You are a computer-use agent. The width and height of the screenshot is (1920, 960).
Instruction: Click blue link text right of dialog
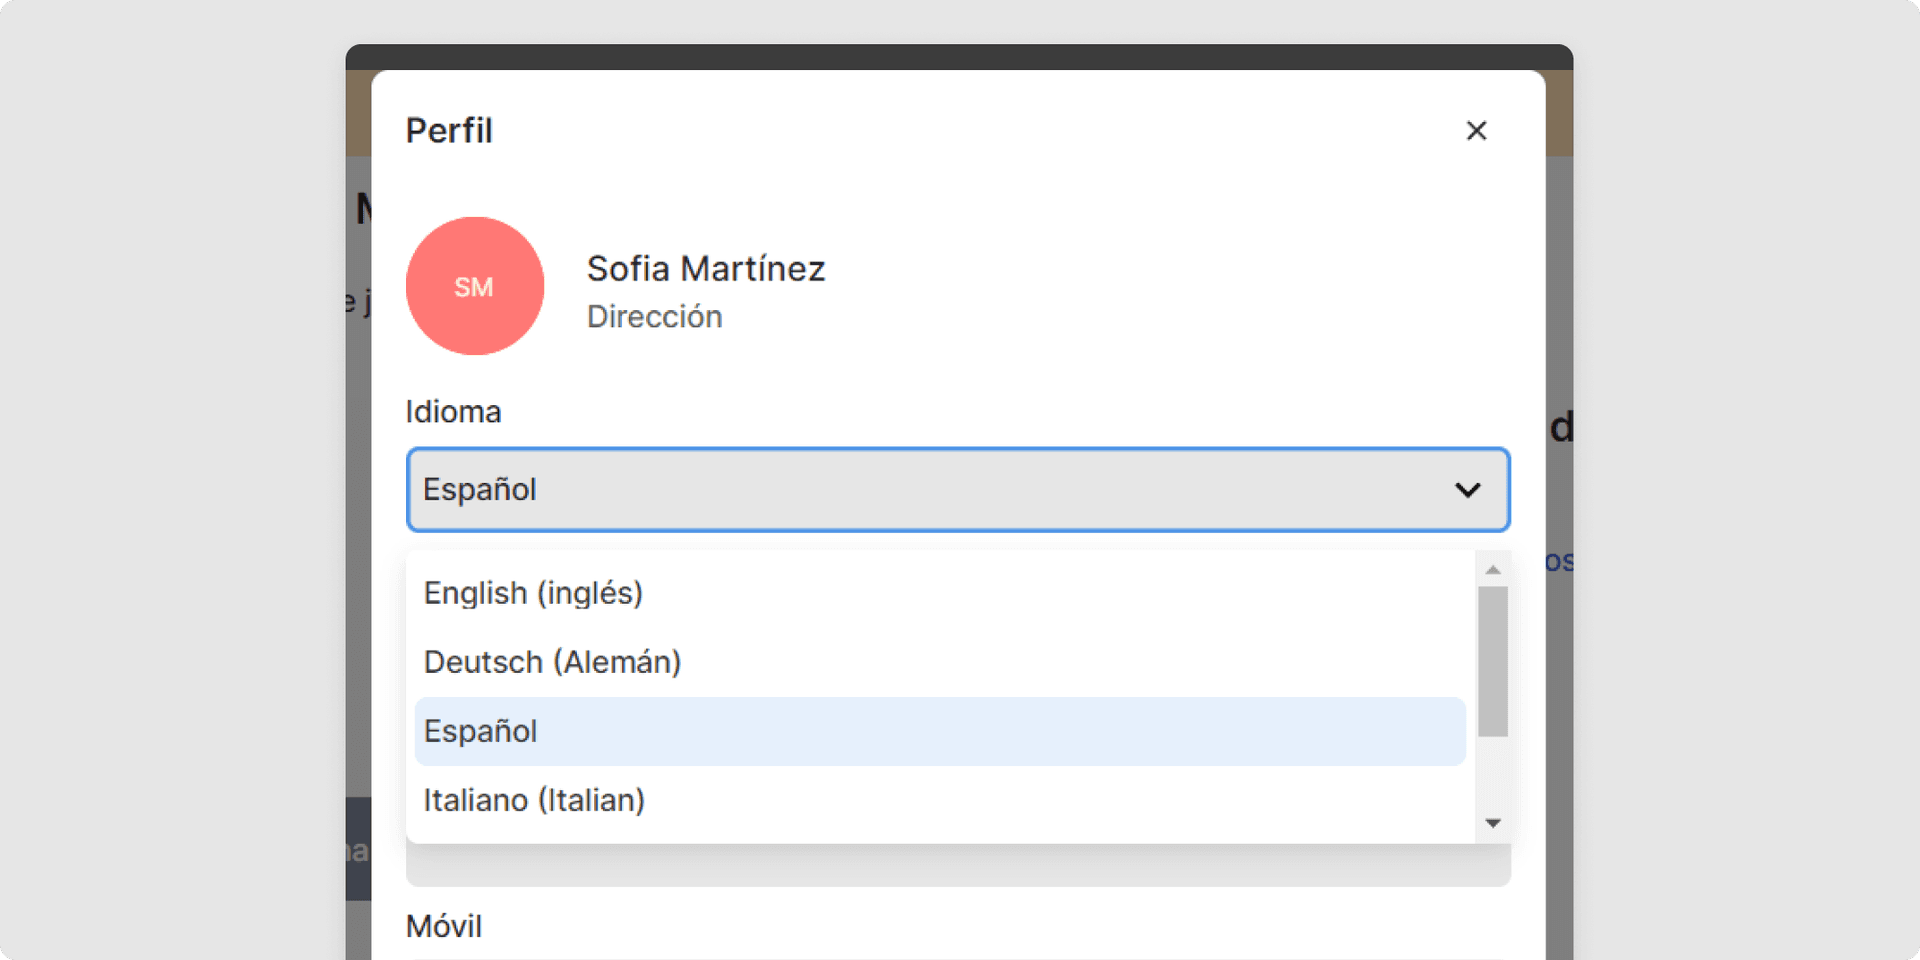click(x=1559, y=561)
